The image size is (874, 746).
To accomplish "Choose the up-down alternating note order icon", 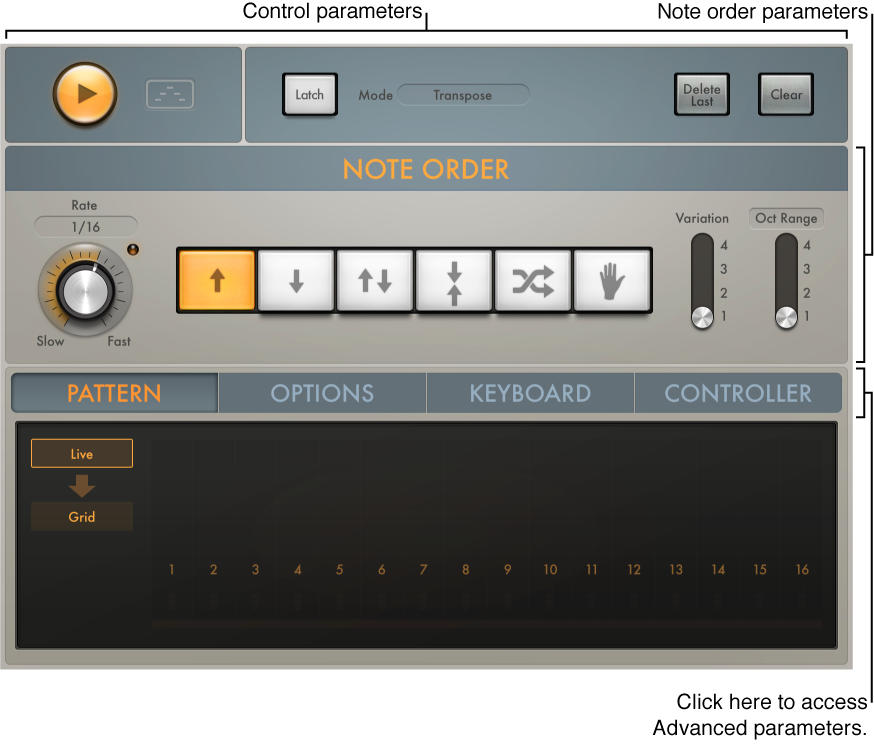I will (374, 281).
